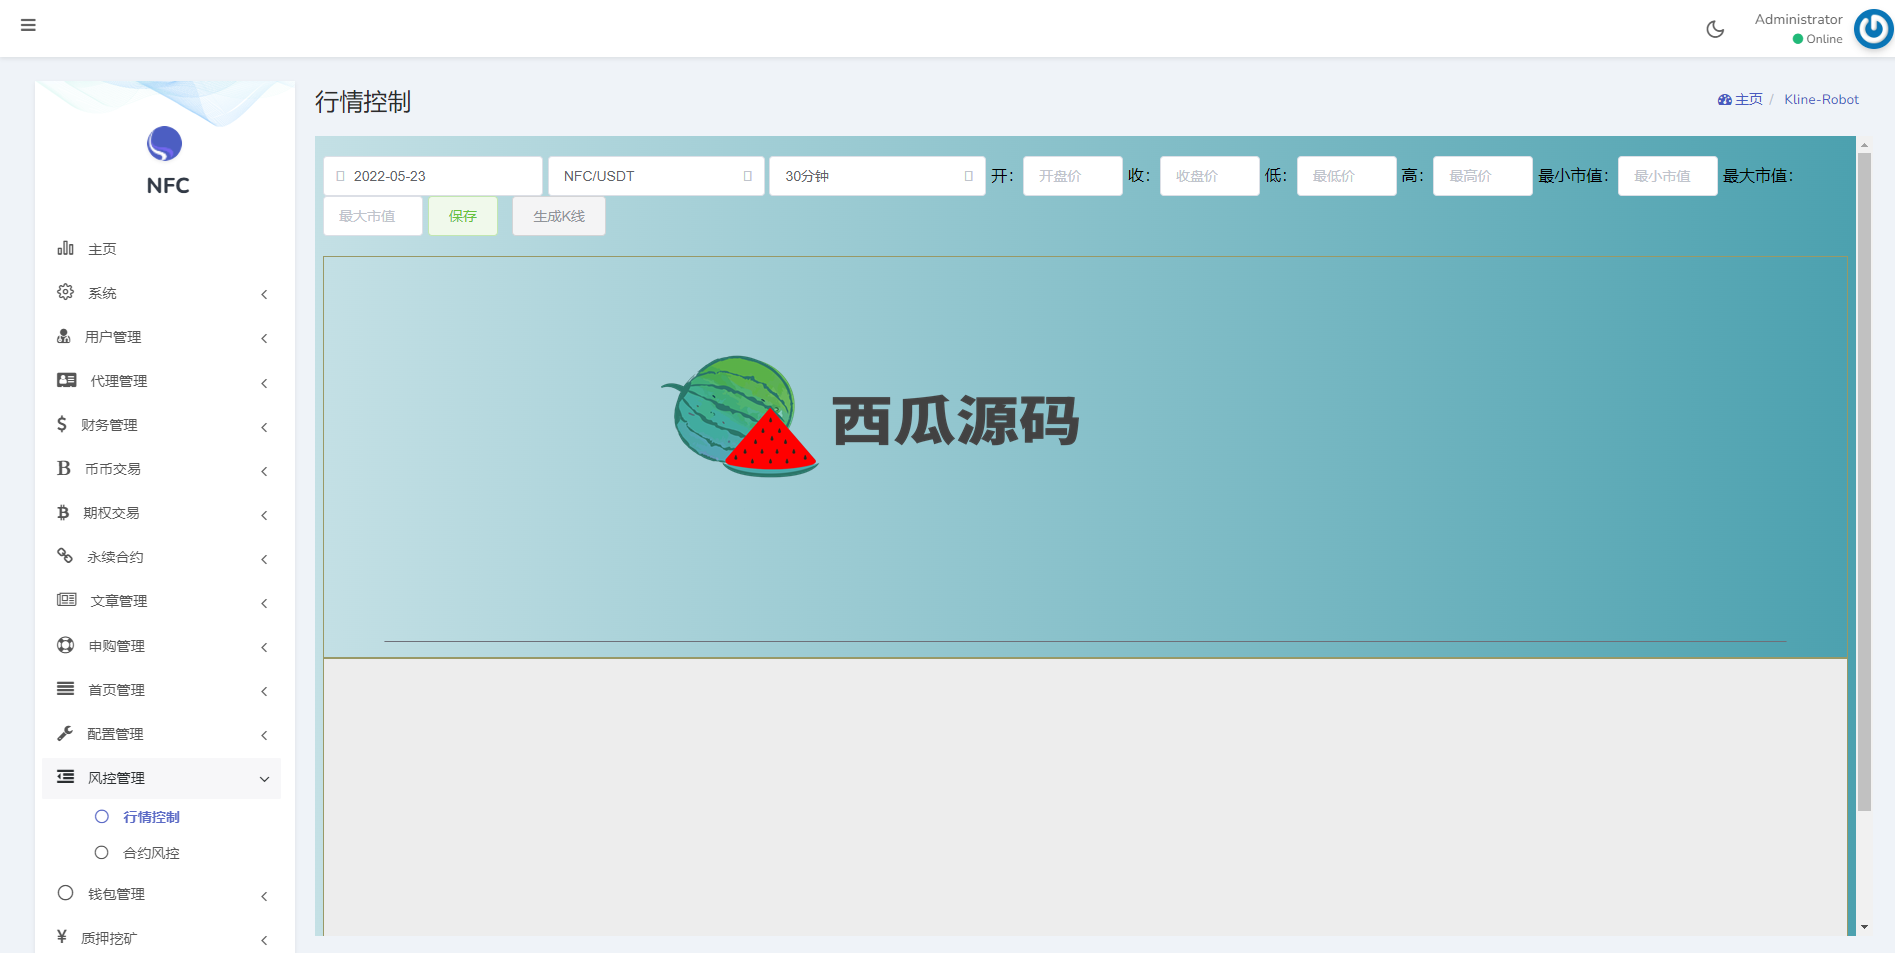Viewport: 1895px width, 953px height.
Task: Toggle the hamburger sidebar menu icon
Action: pyautogui.click(x=28, y=25)
